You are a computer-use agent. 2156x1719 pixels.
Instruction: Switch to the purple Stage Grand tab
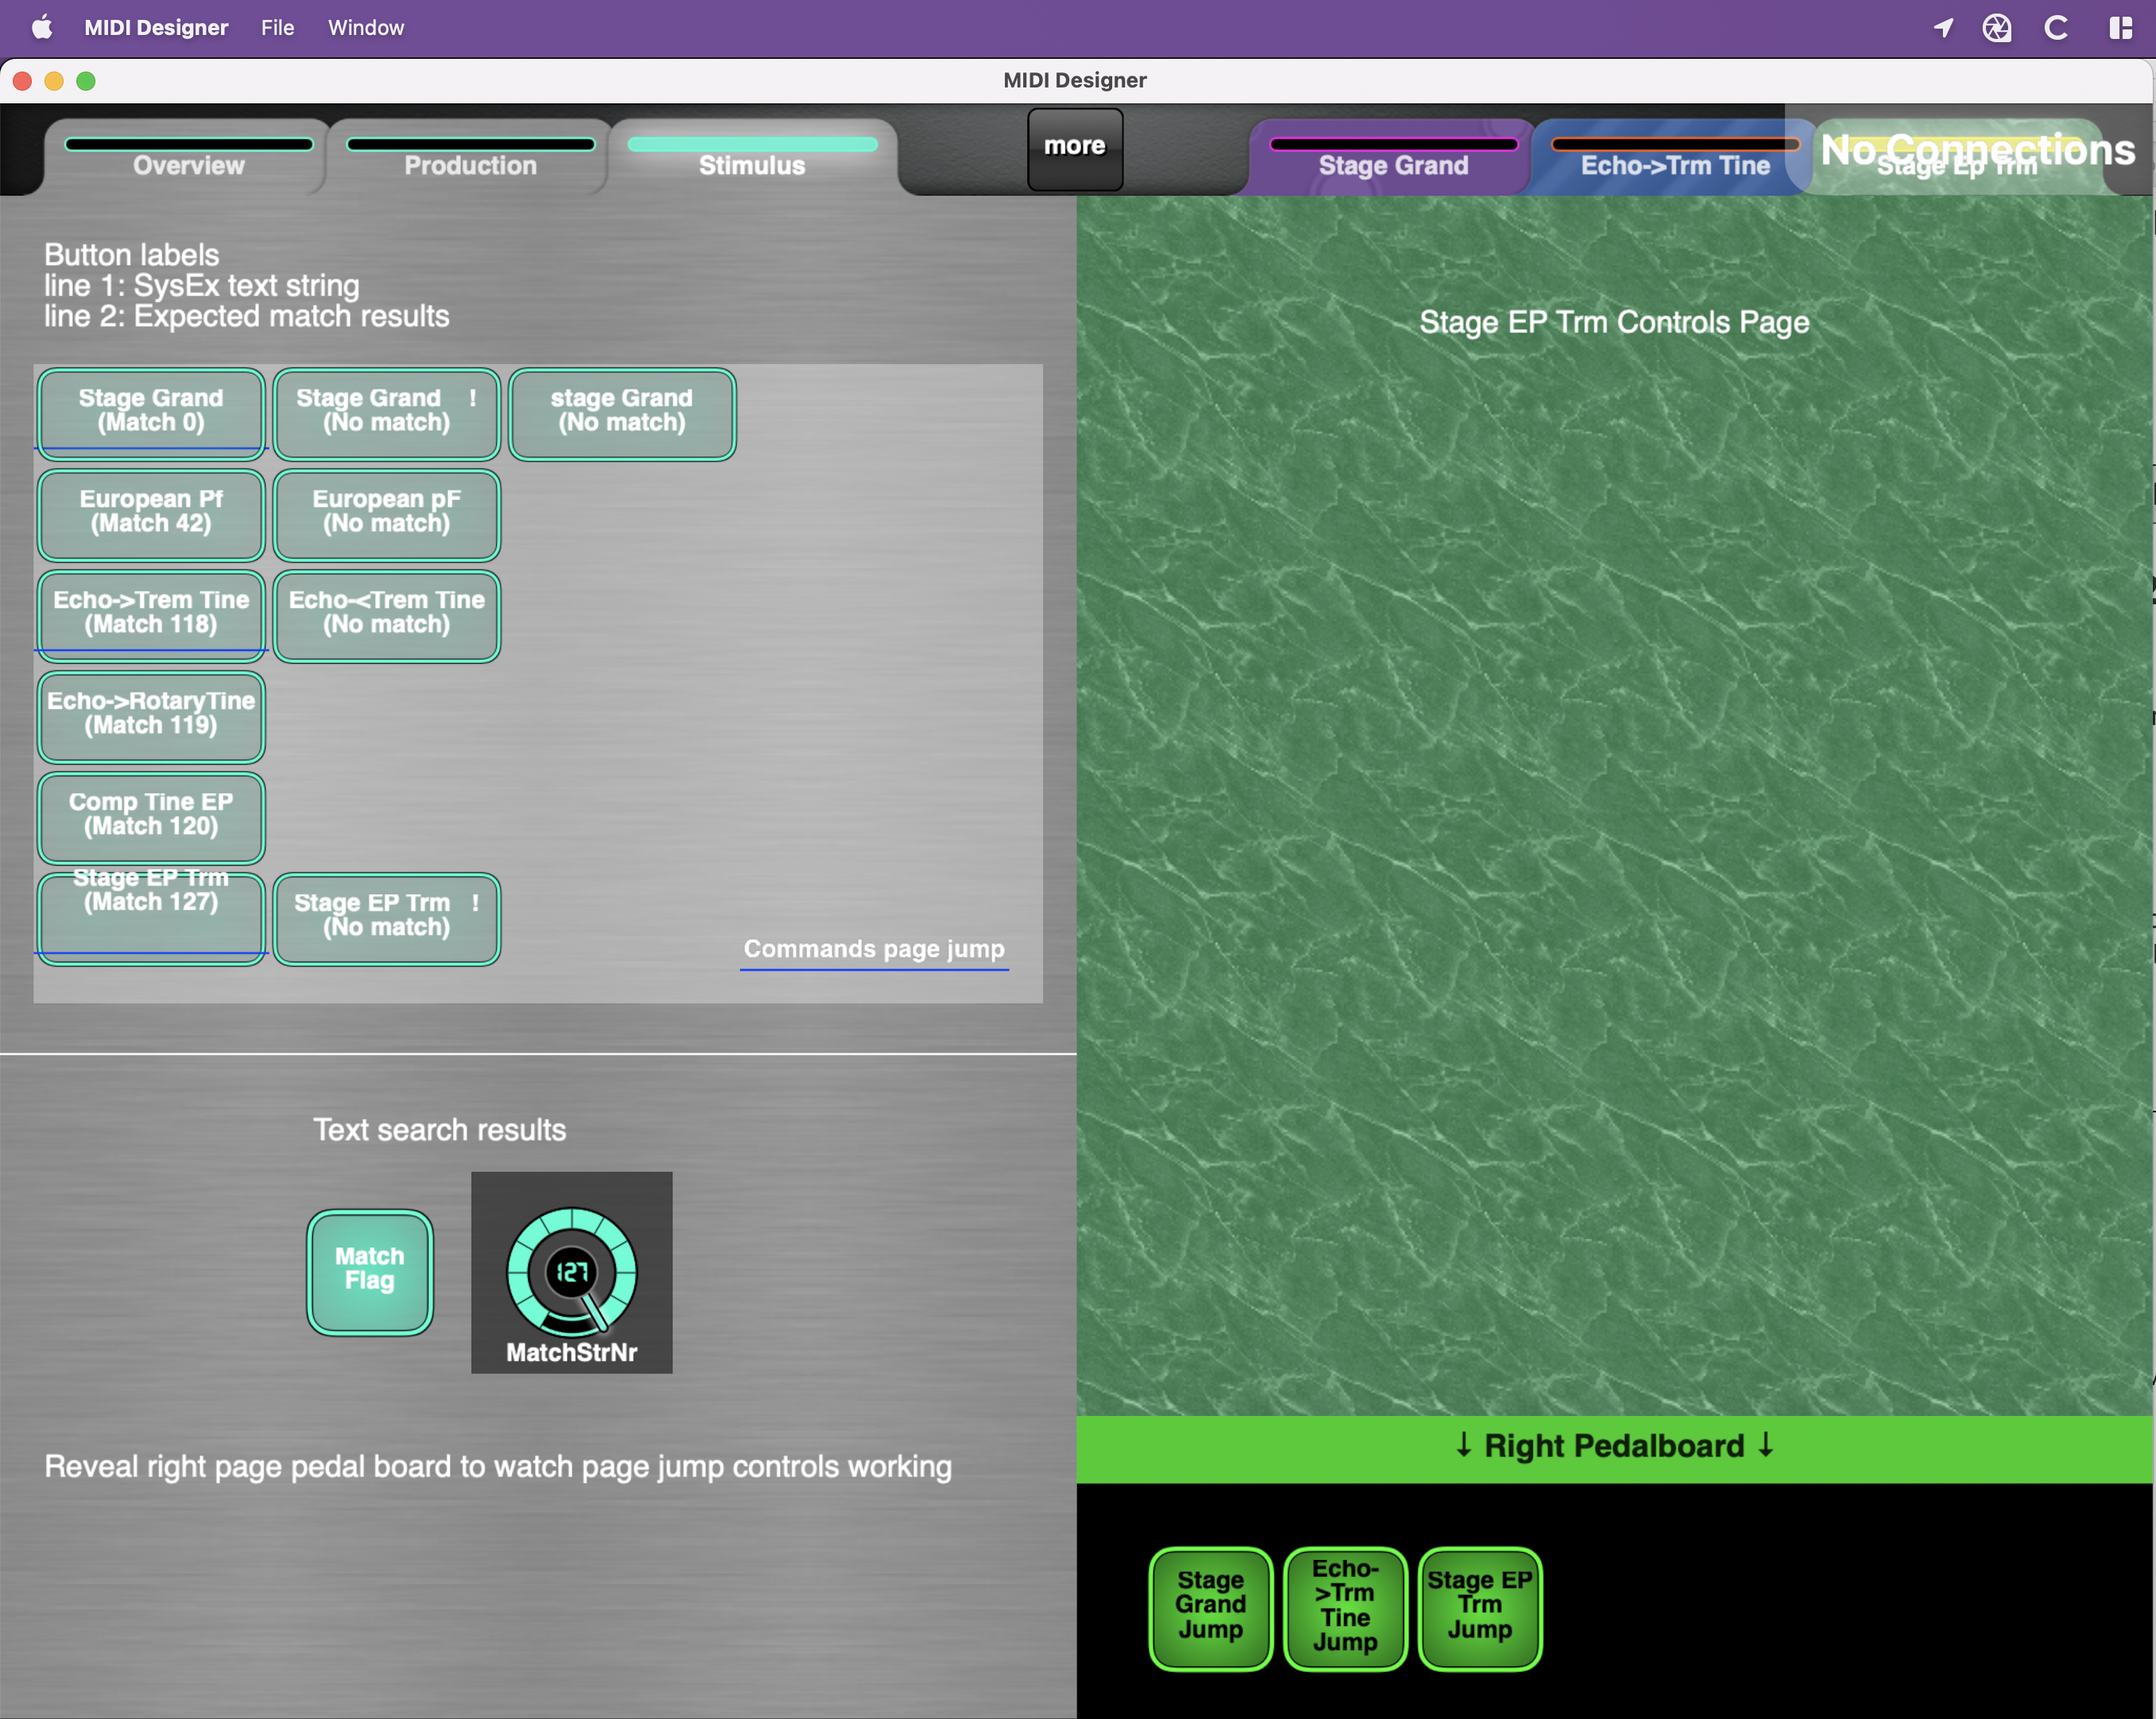pos(1393,157)
